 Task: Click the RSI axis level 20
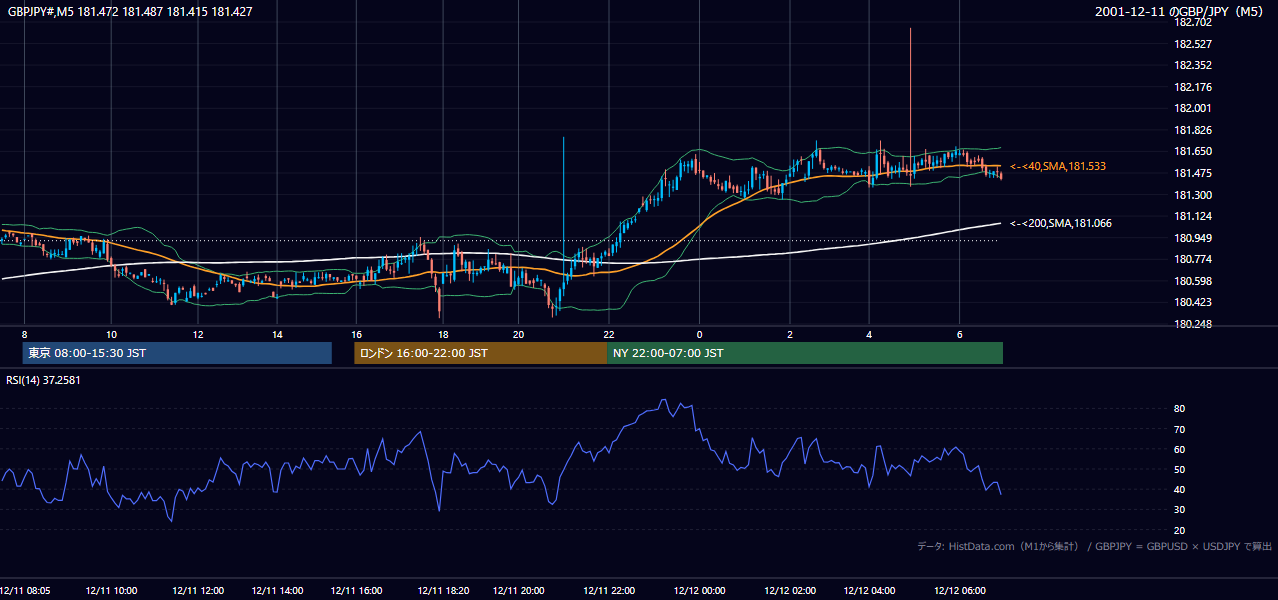(1179, 530)
